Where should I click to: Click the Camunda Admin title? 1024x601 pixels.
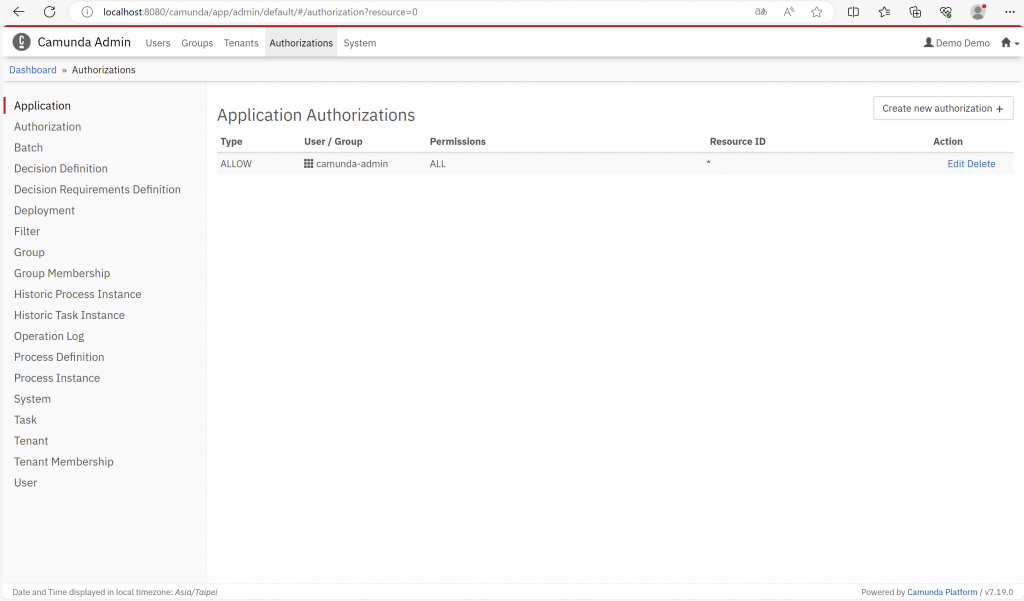coord(84,42)
